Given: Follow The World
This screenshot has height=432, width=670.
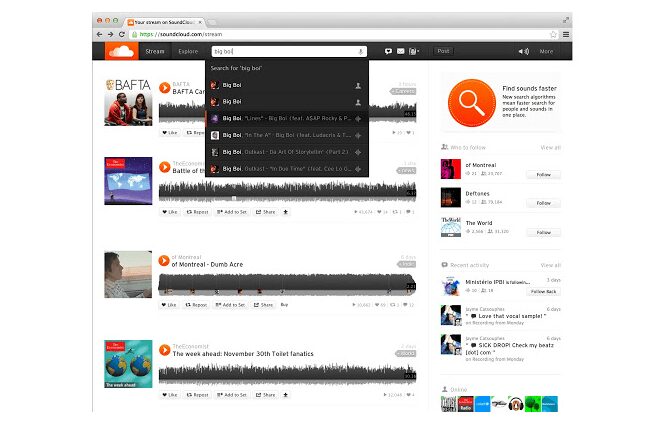Looking at the screenshot, I should point(544,232).
